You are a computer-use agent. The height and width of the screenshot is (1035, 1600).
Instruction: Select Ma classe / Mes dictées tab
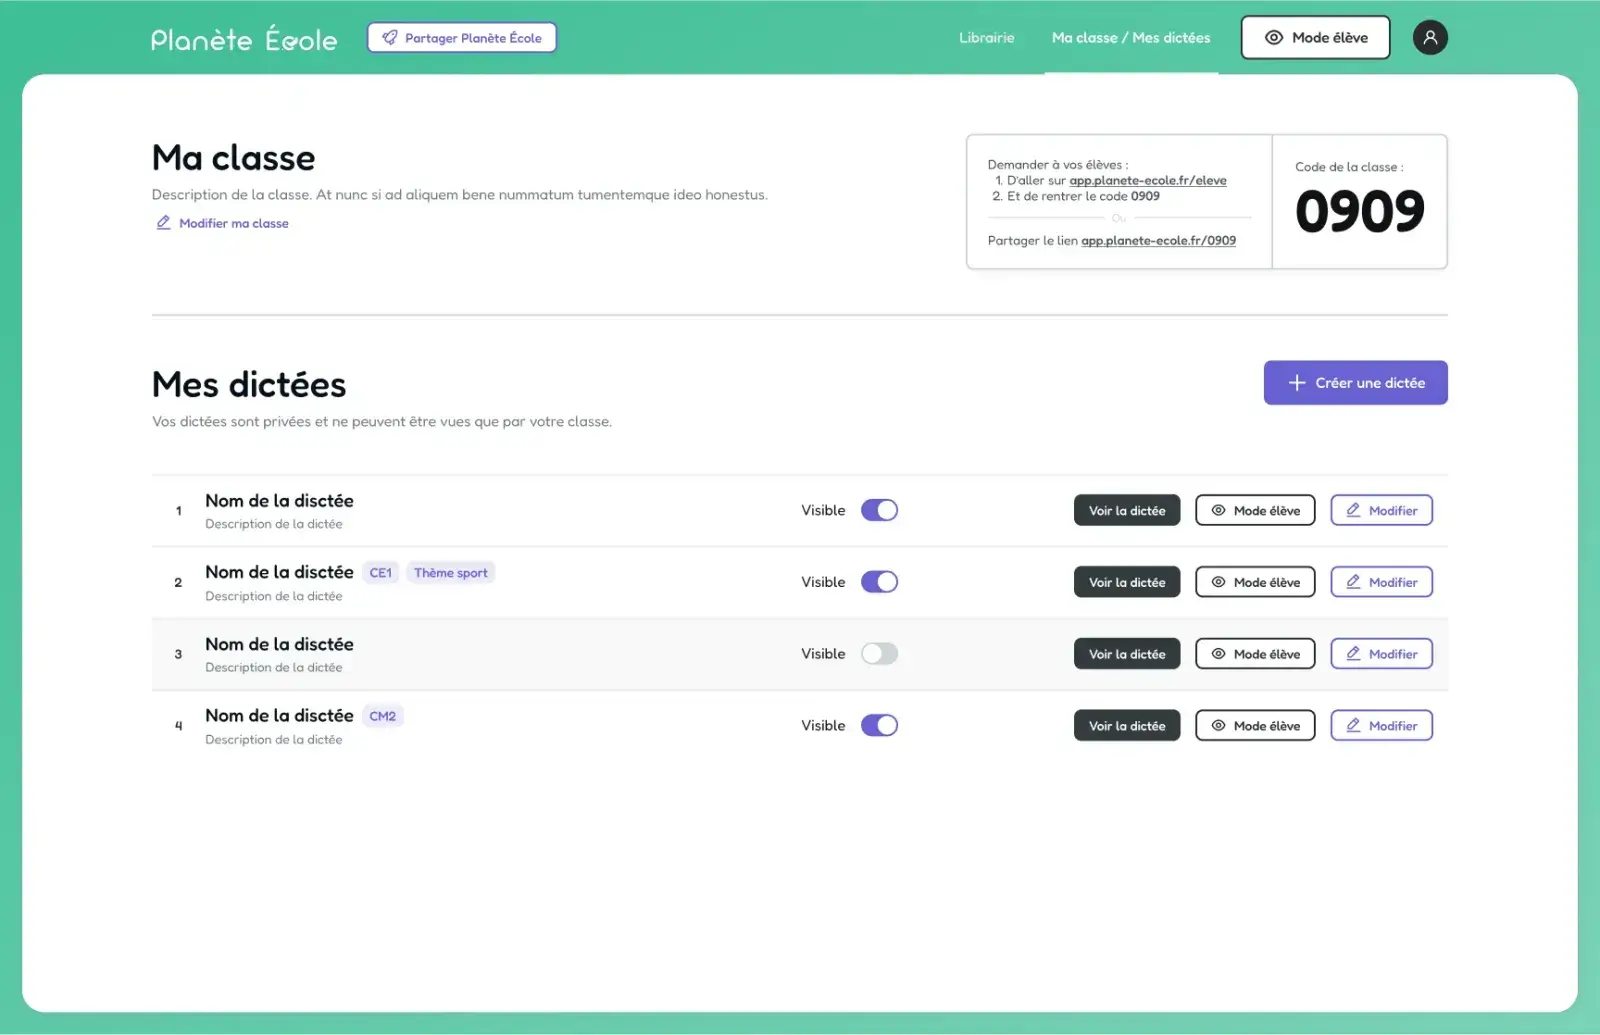tap(1130, 38)
